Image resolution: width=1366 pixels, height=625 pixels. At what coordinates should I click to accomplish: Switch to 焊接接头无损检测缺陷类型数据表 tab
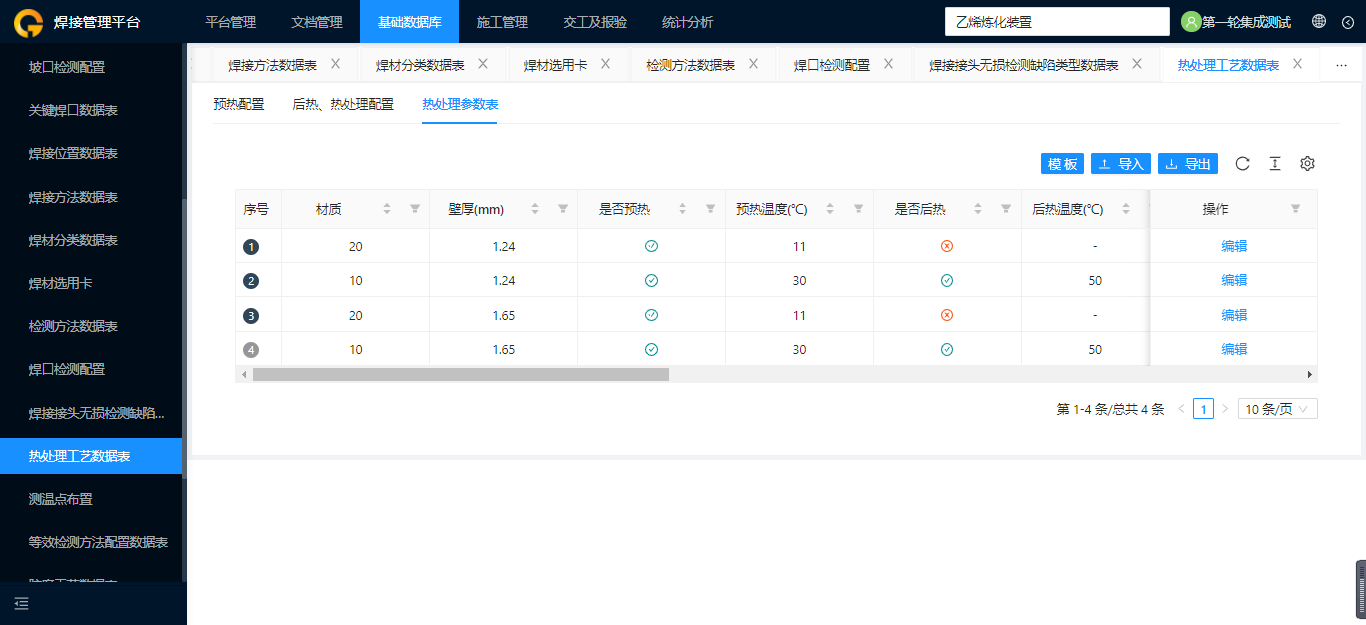[x=1023, y=66]
